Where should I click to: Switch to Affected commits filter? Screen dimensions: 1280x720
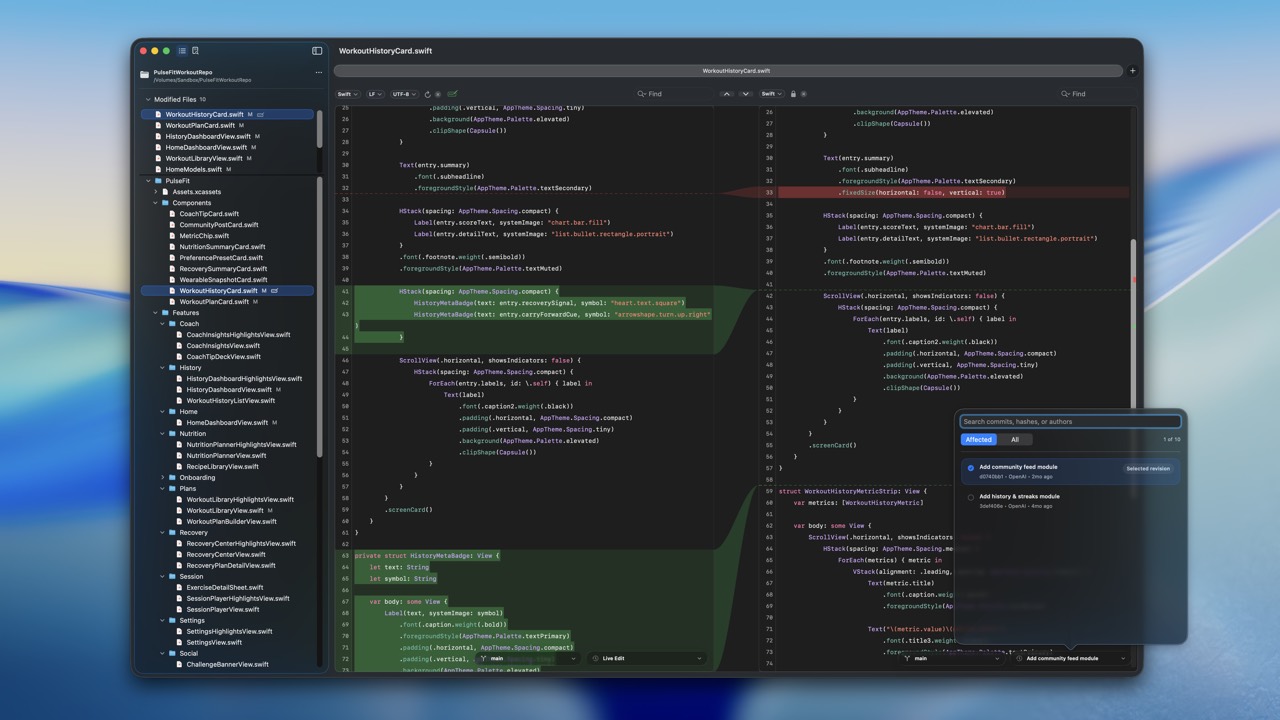point(979,440)
